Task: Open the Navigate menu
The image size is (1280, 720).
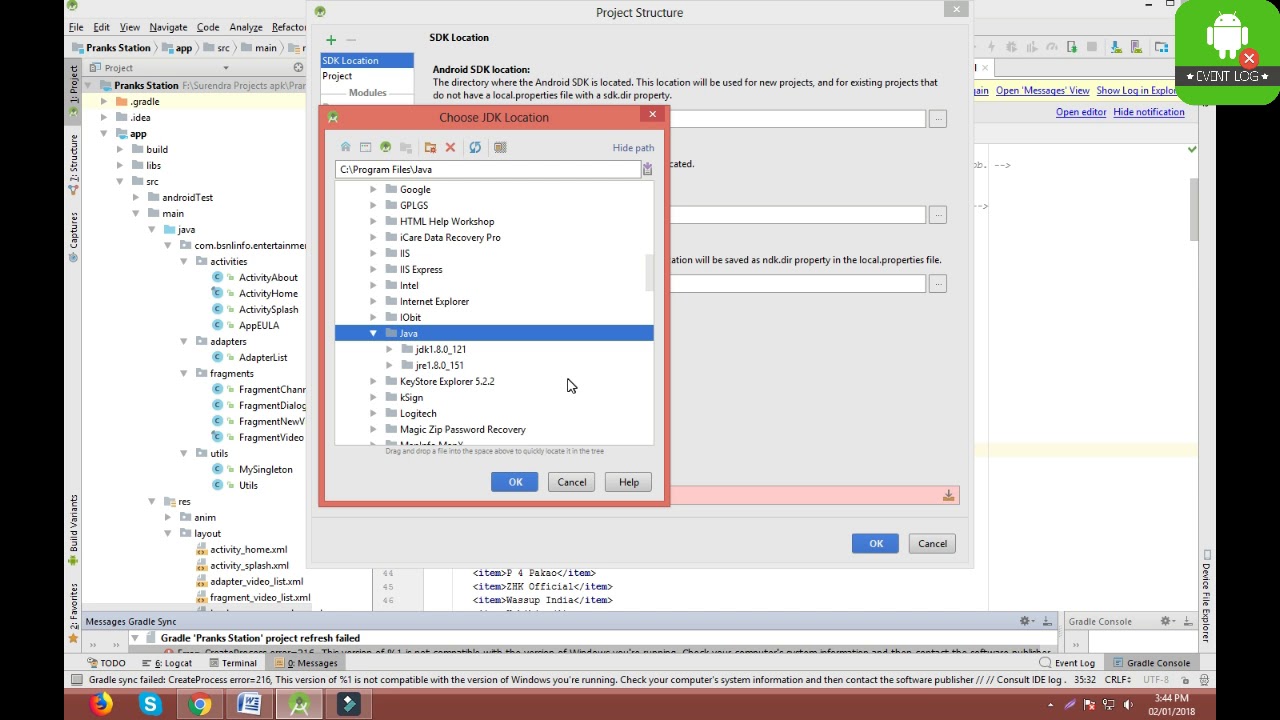Action: pos(168,27)
